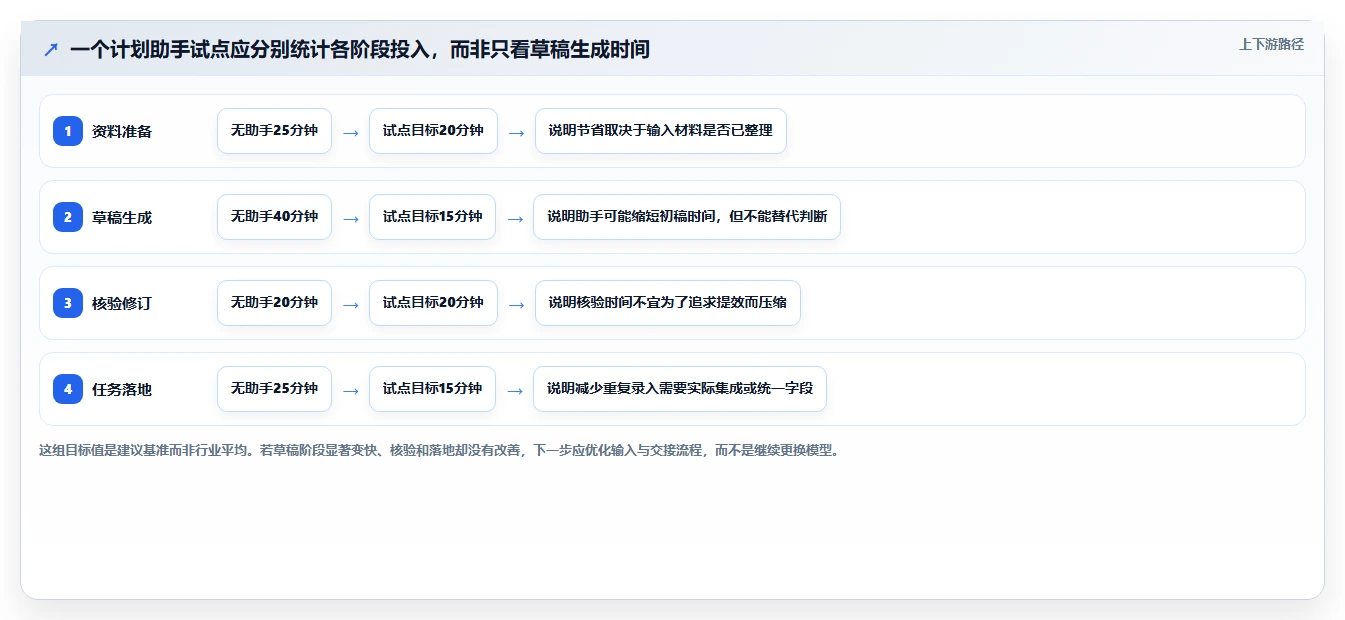Click the 任务落地 stage label
Viewport: 1345px width, 620px height.
click(122, 389)
